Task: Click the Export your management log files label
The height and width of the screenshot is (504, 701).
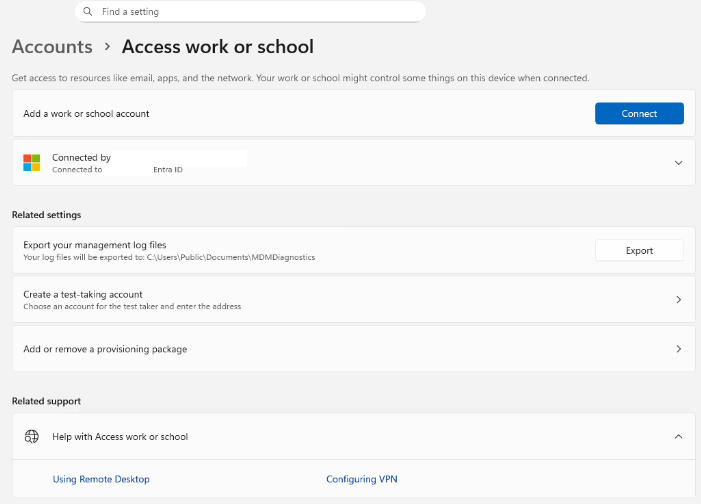Action: (x=95, y=245)
